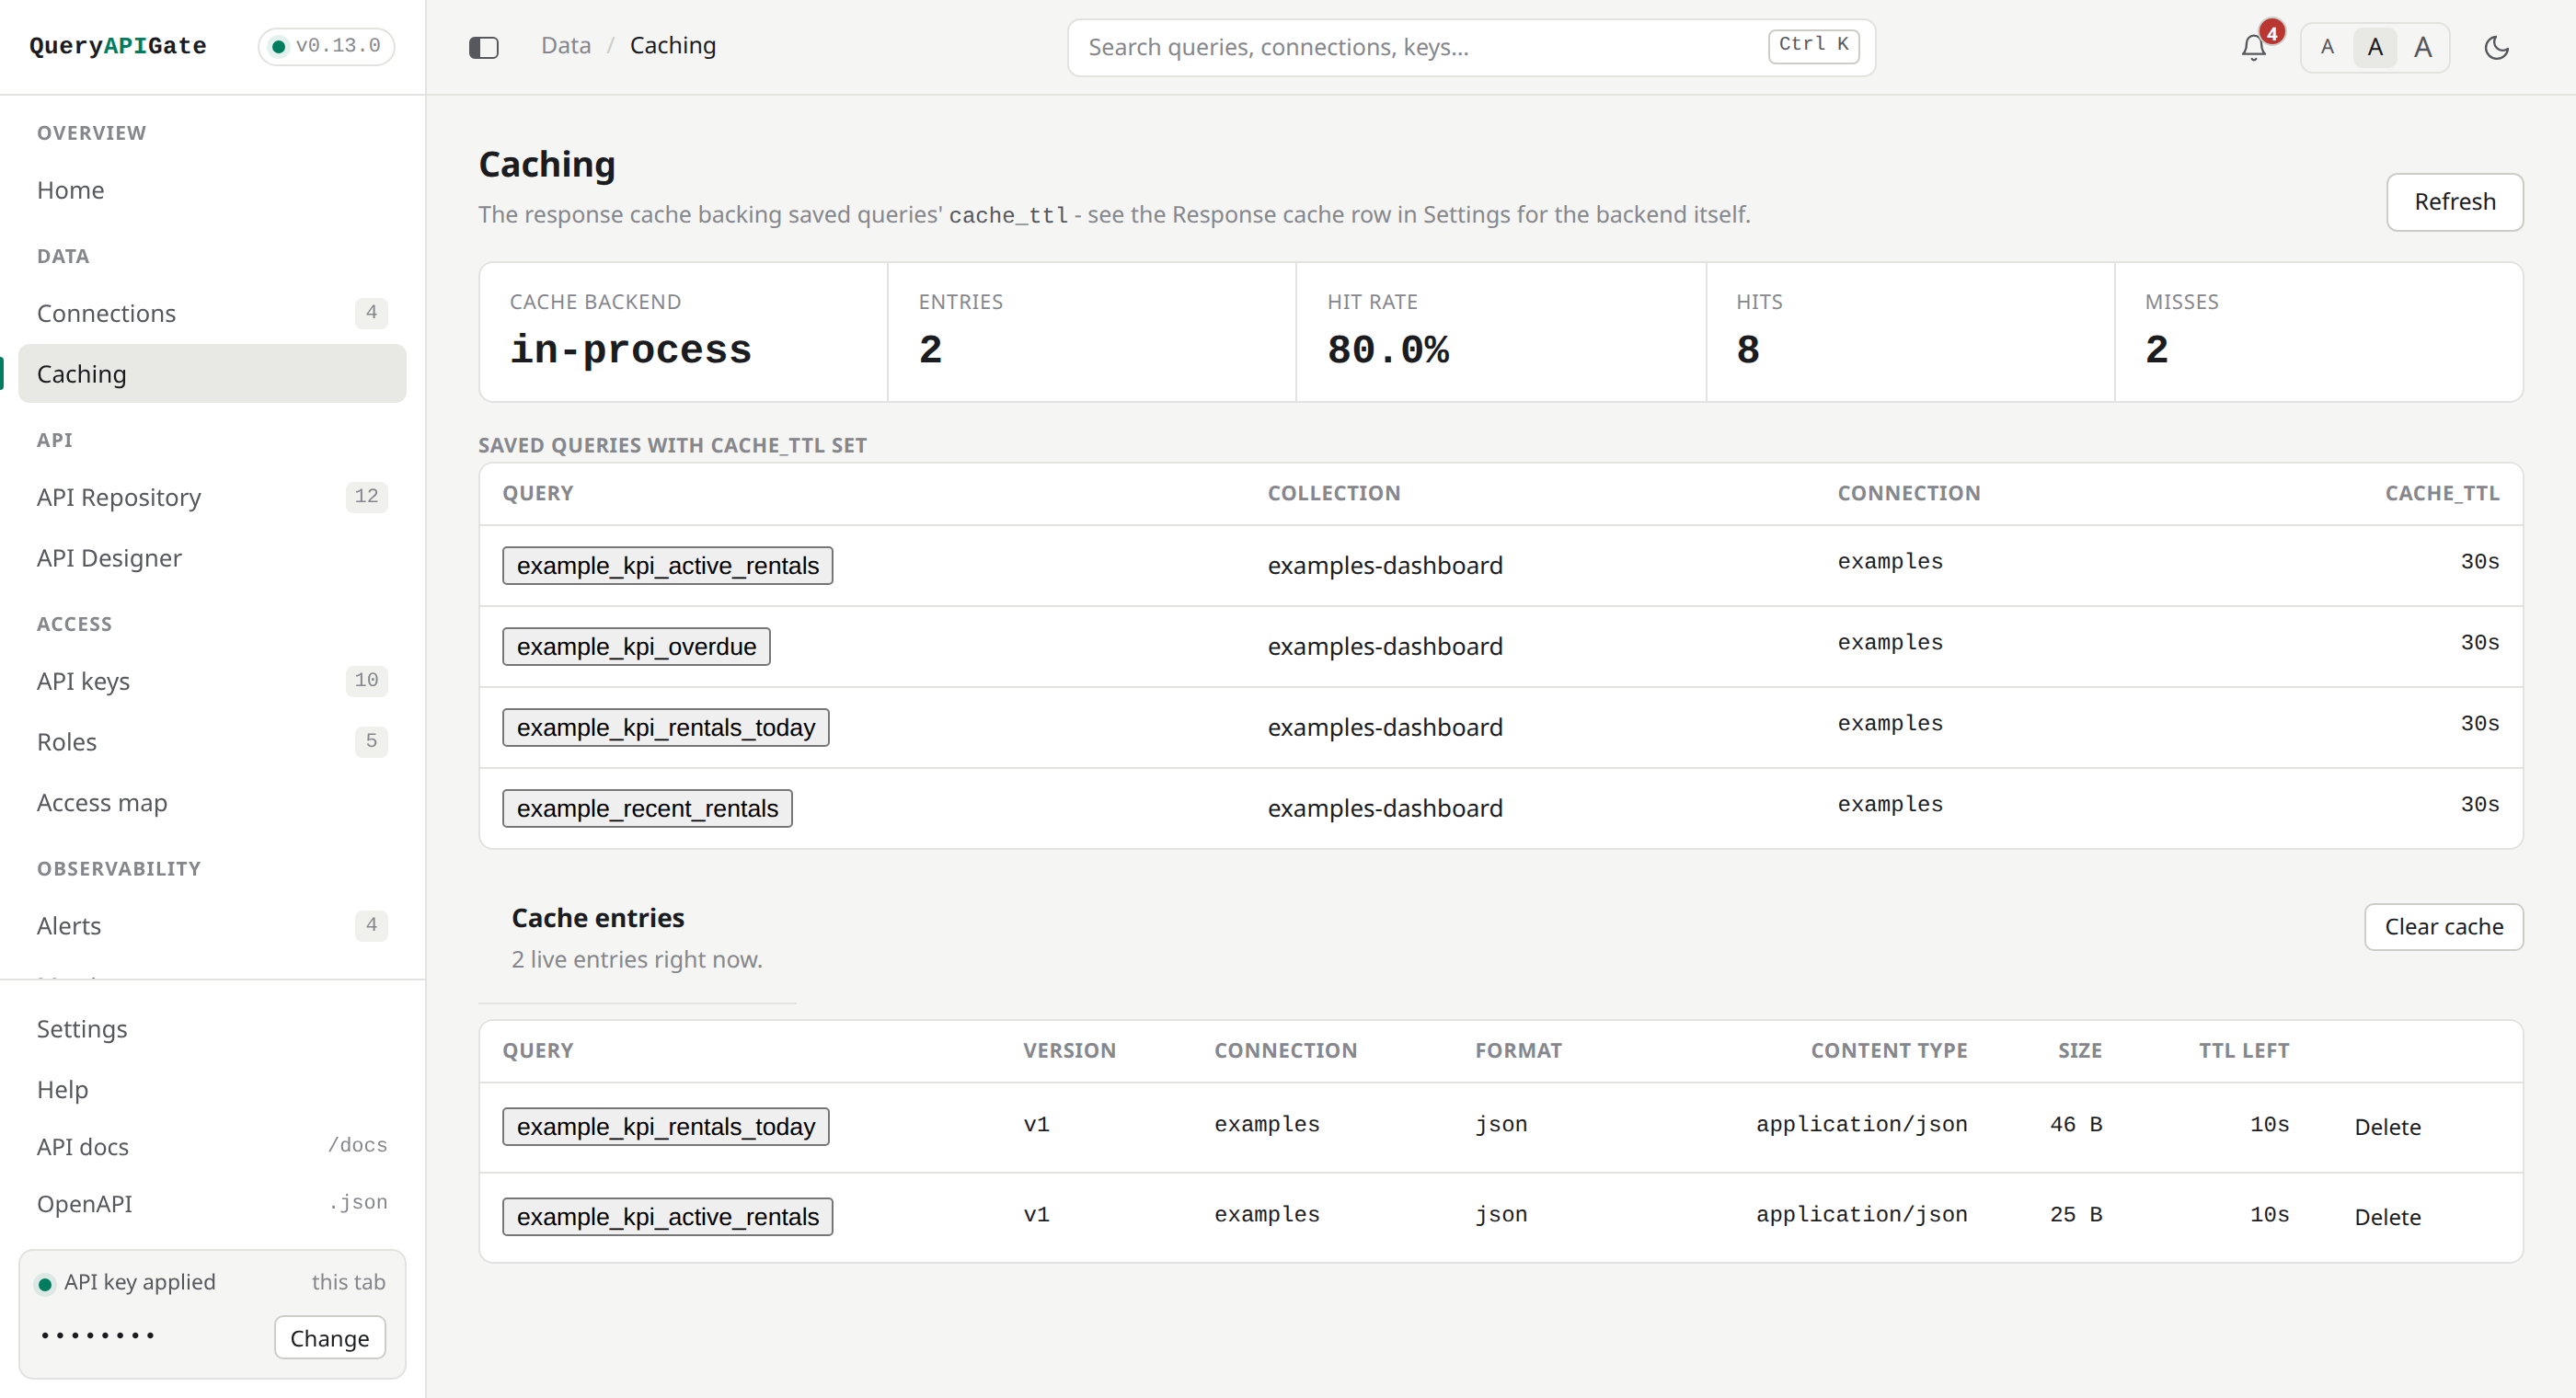Click the TTL LEFT column header
The height and width of the screenshot is (1398, 2576).
coord(2243,1050)
